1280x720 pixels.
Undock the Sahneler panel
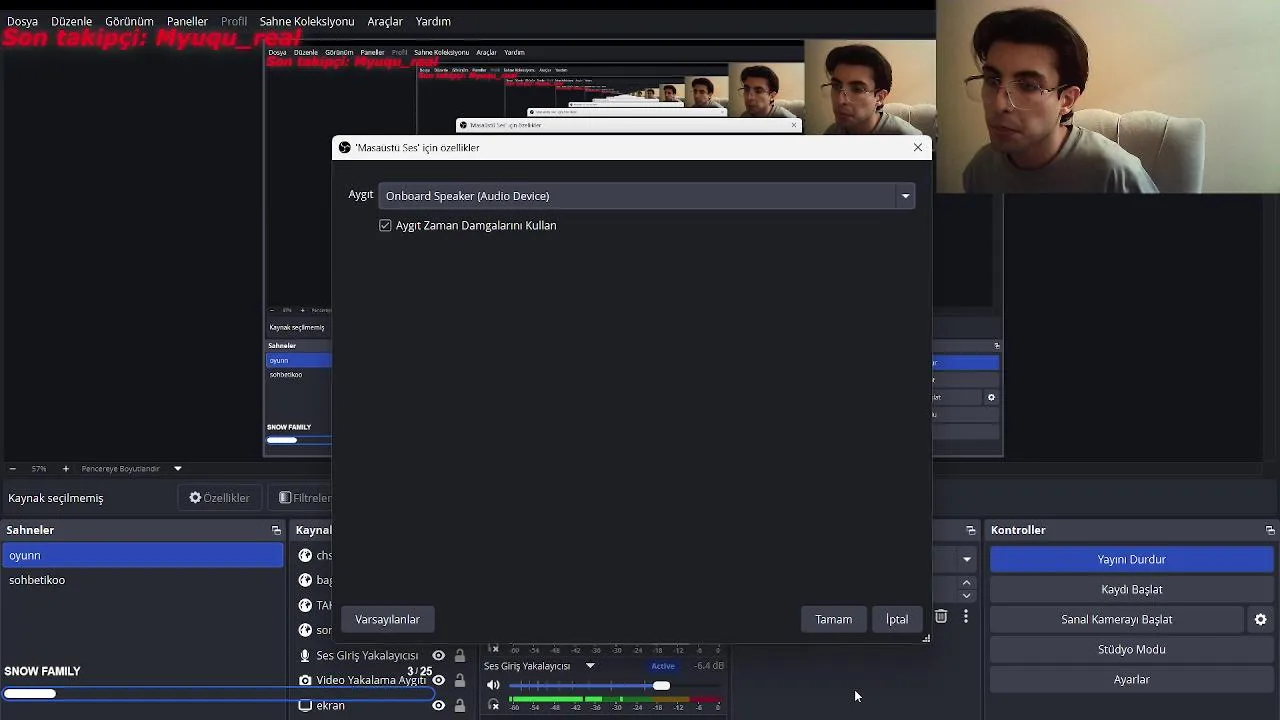[x=276, y=530]
